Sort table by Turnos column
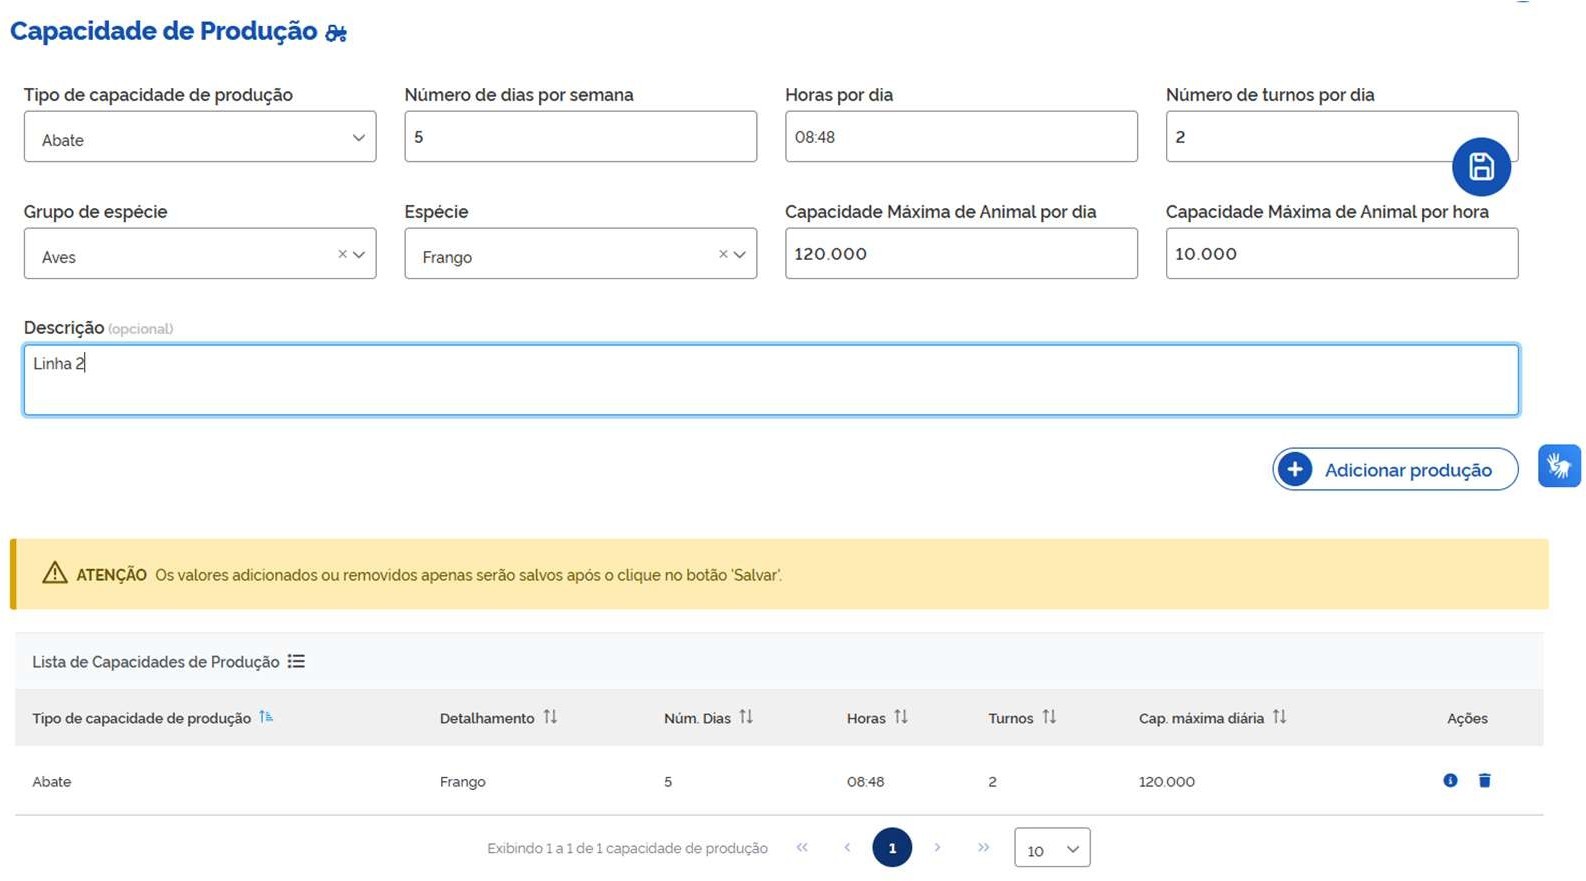Screen dimensions: 1586x881 (1049, 717)
